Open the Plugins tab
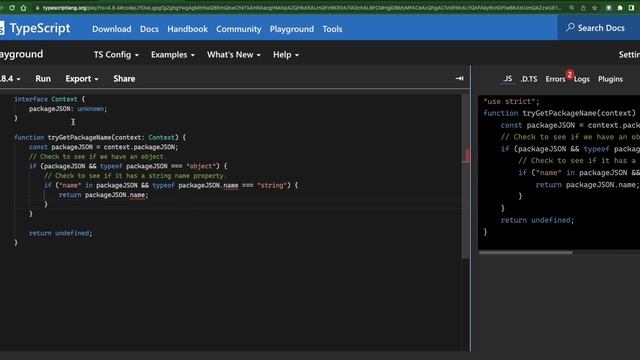The image size is (640, 360). pos(610,79)
